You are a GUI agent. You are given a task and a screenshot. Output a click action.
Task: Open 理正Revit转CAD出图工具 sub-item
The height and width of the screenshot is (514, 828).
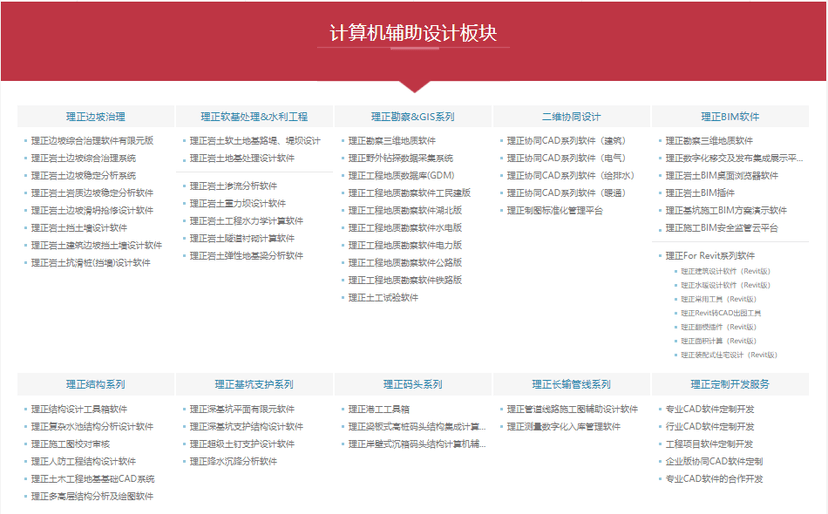[x=721, y=313]
